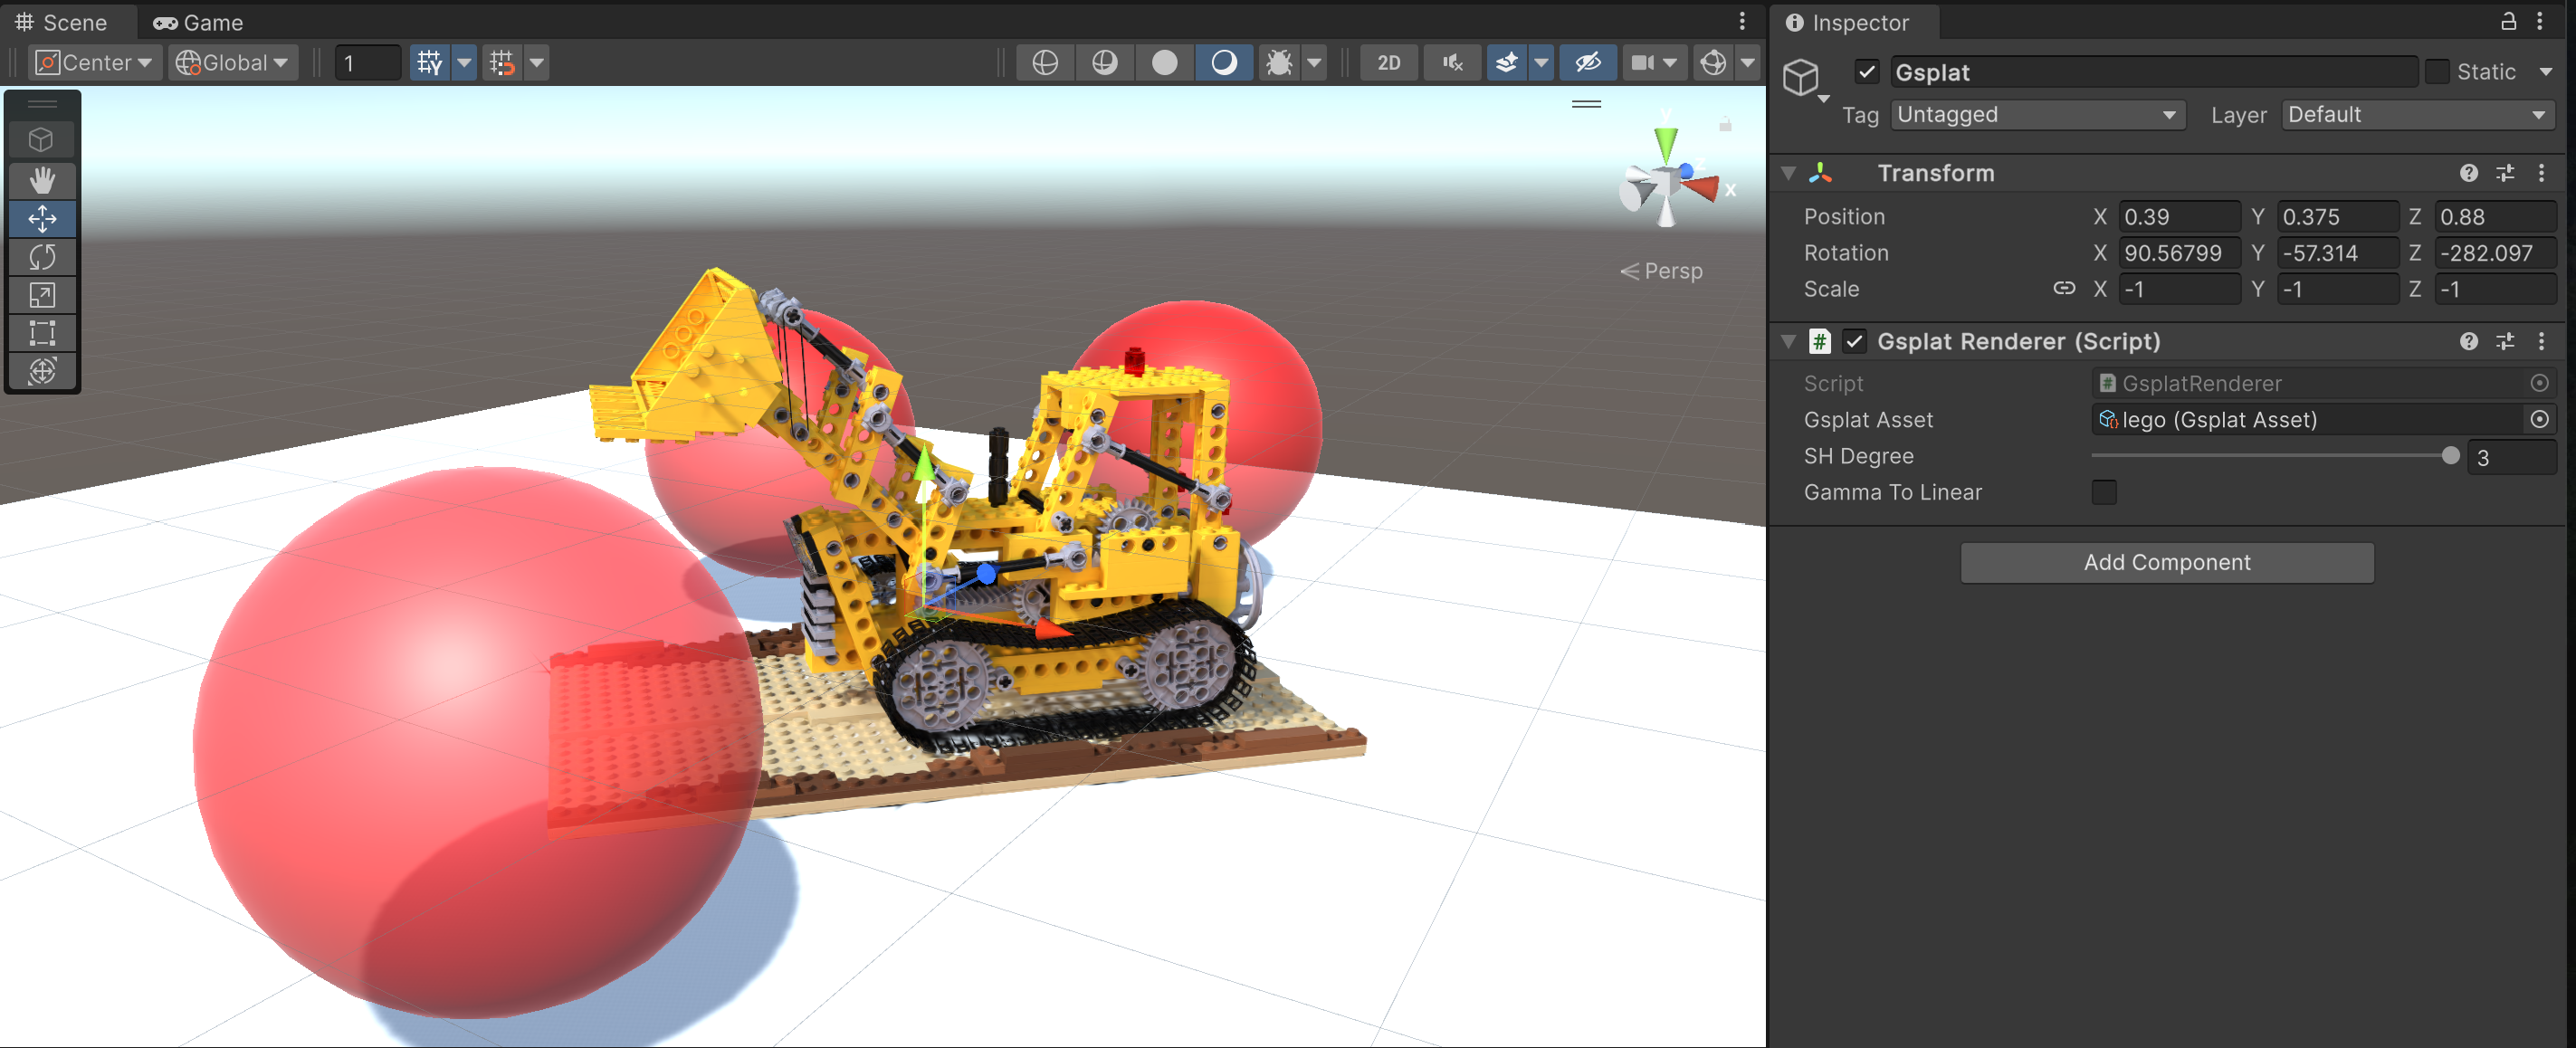
Task: Click the SH Degree slider handle
Action: 2449,456
